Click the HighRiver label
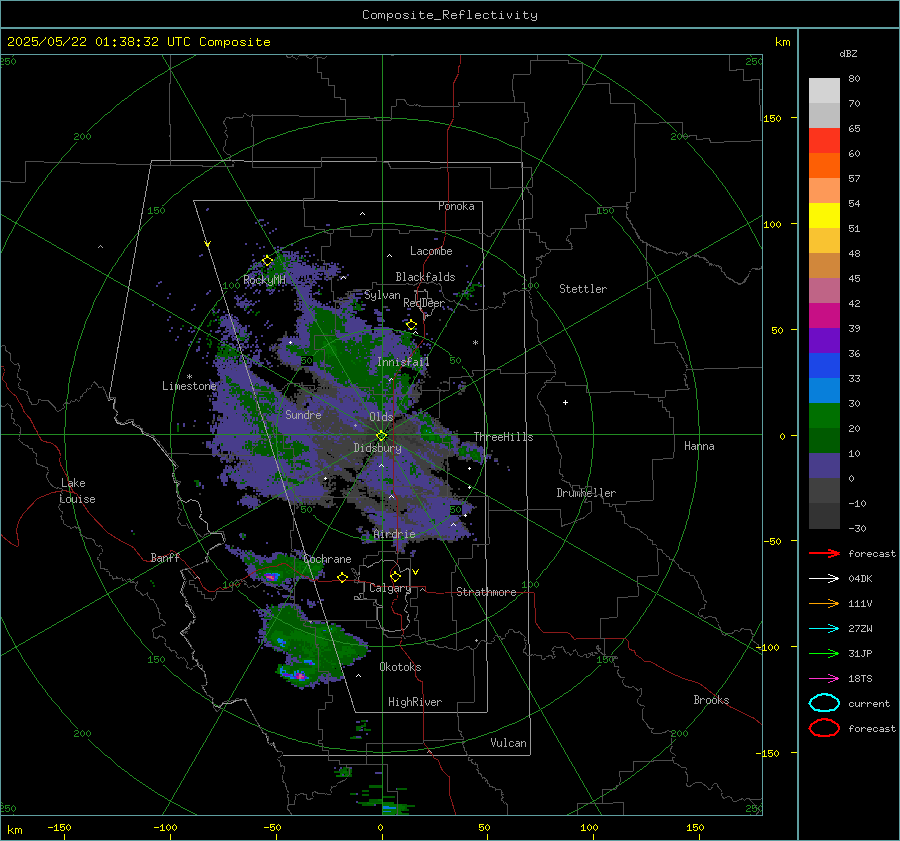900x841 pixels. point(415,702)
